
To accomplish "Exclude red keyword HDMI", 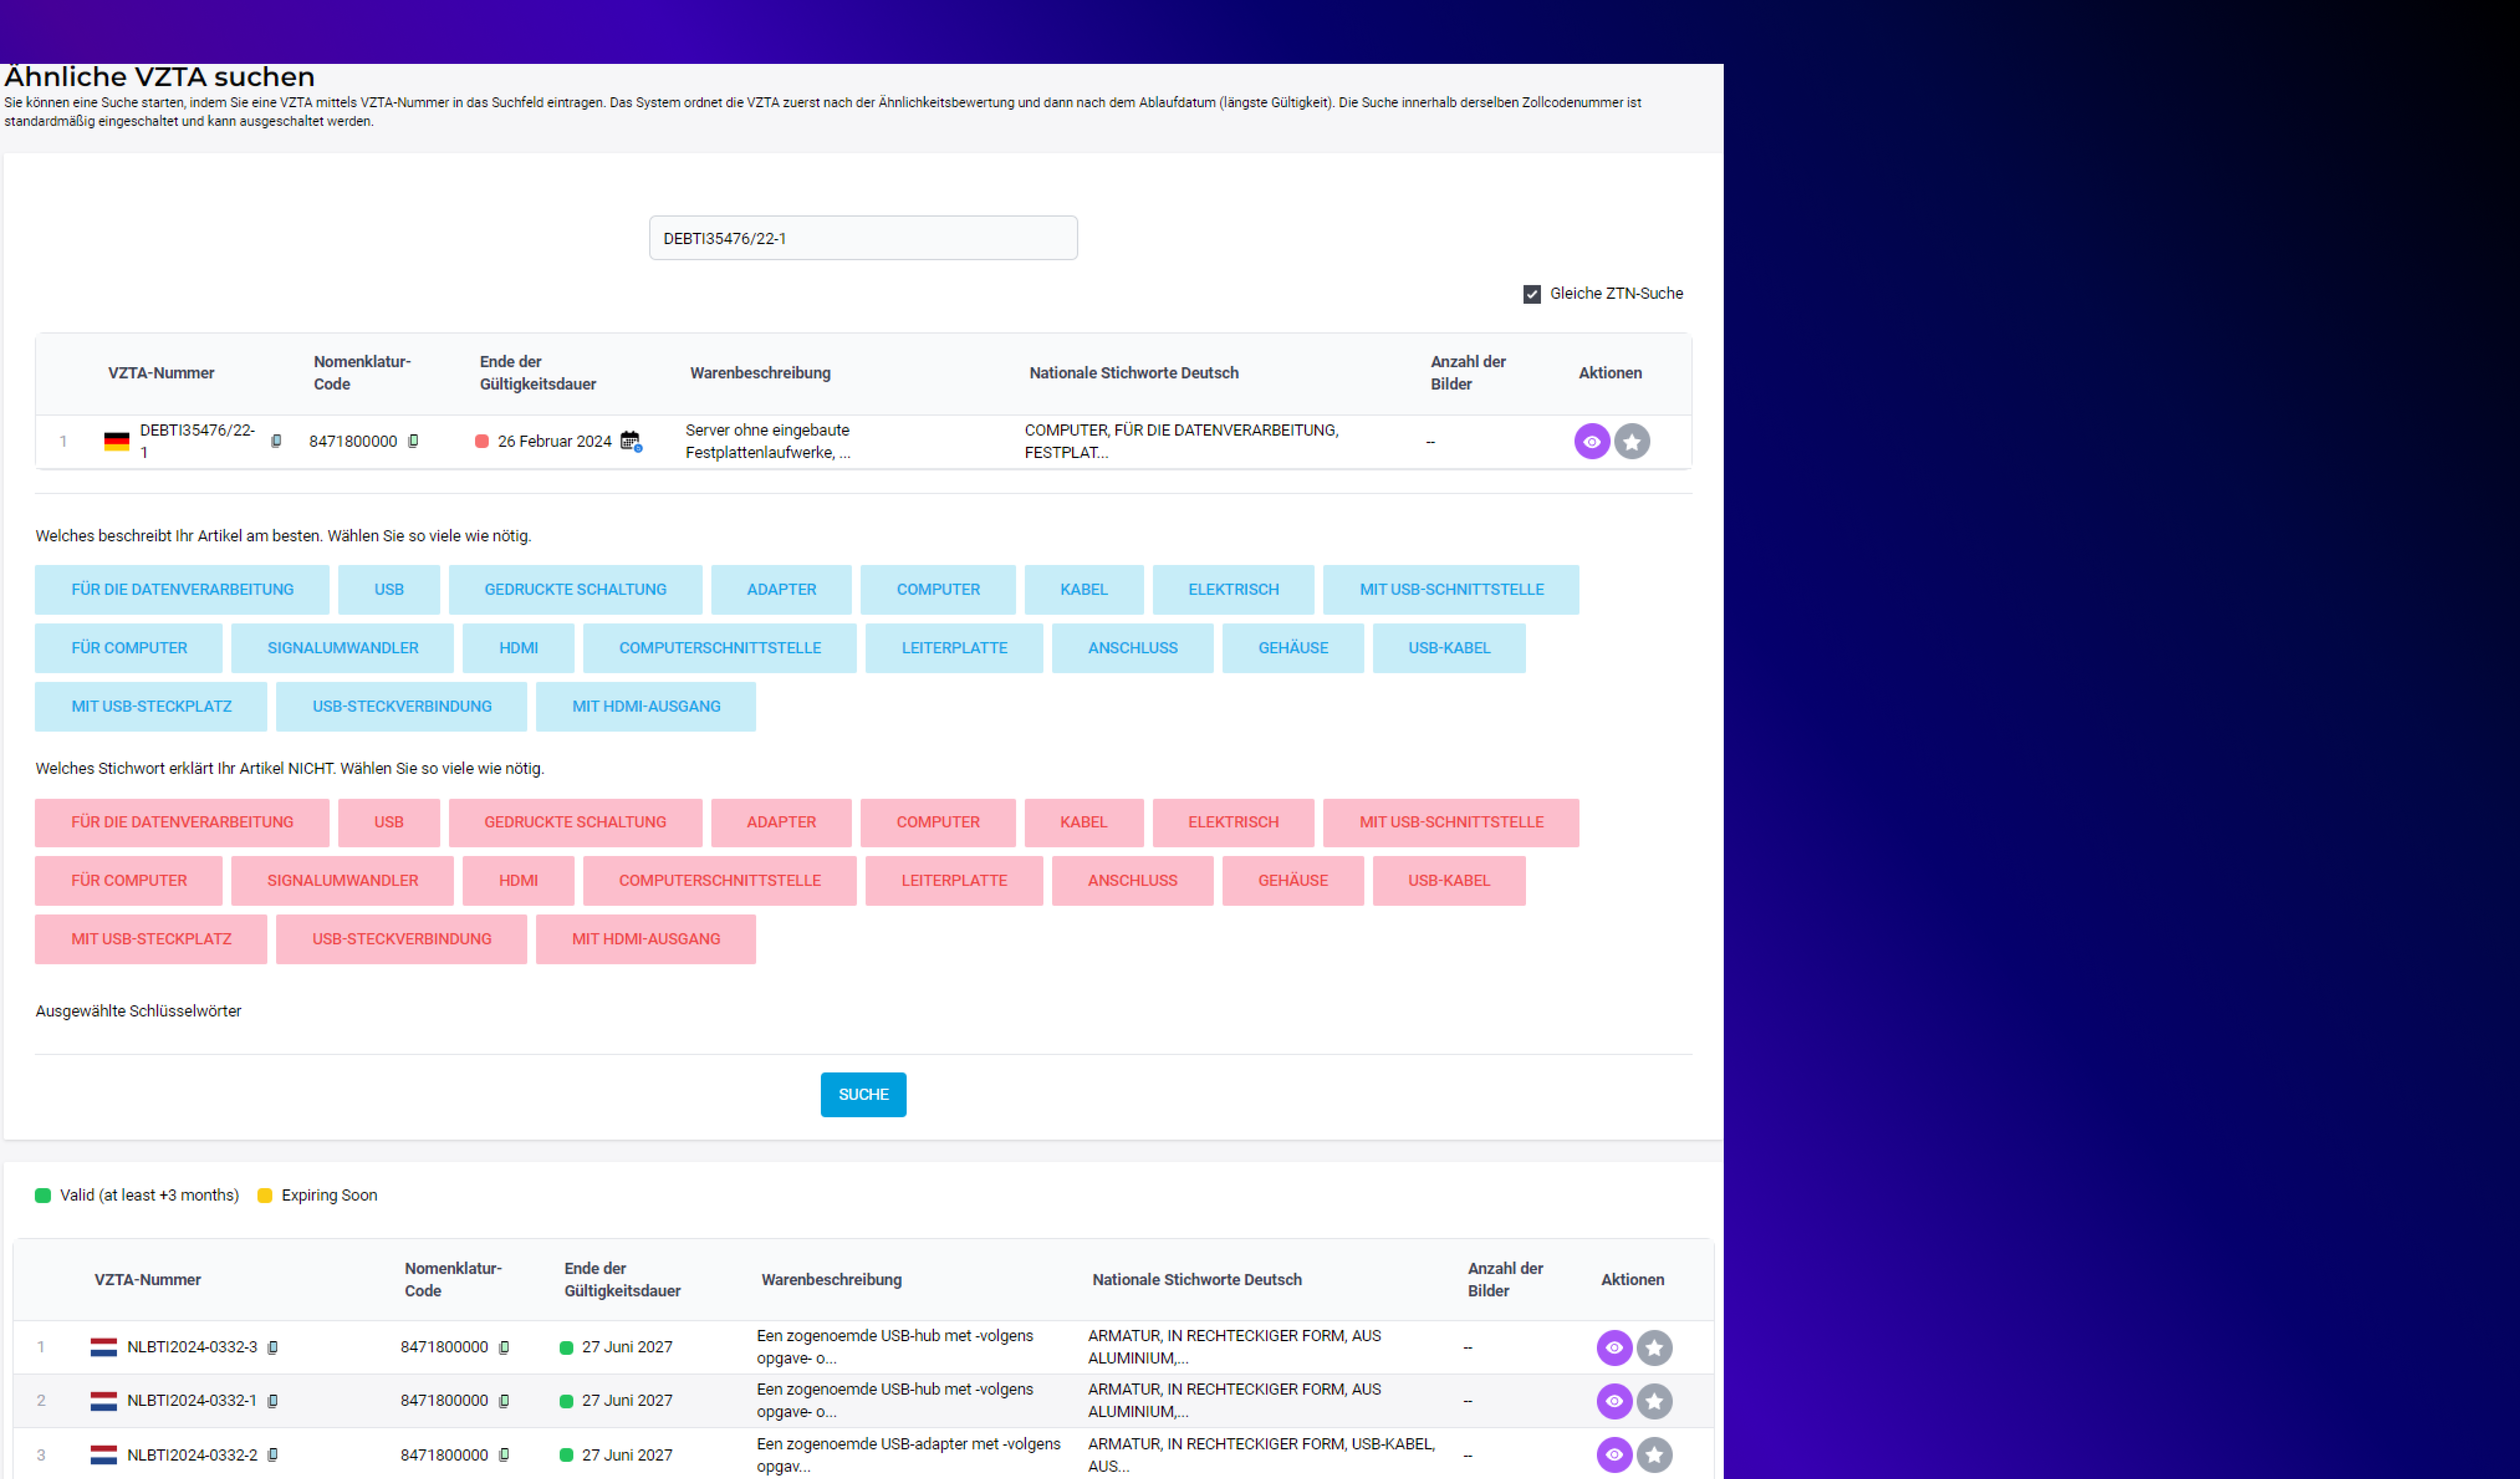I will pyautogui.click(x=518, y=881).
